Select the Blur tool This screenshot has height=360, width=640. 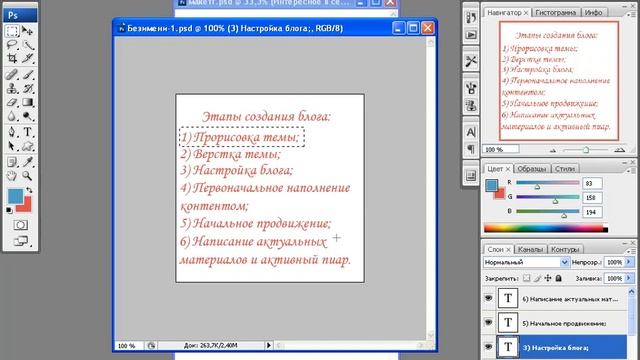point(12,116)
